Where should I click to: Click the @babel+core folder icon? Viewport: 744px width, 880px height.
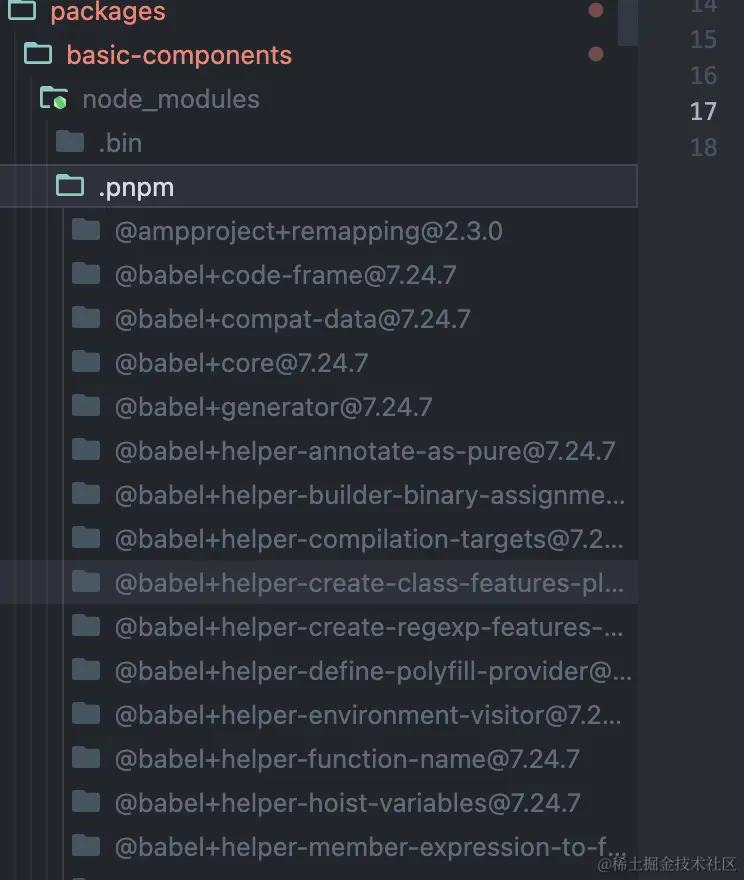[86, 363]
